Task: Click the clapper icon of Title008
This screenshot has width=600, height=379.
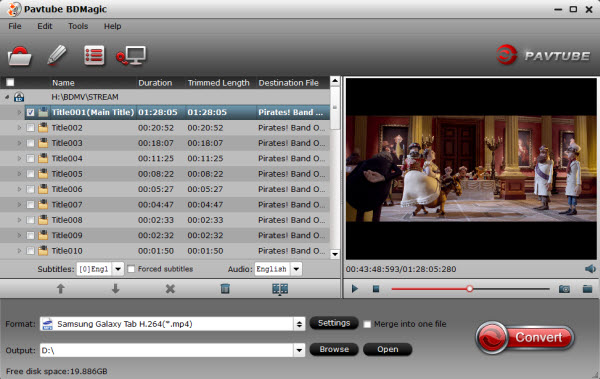Action: pyautogui.click(x=43, y=220)
